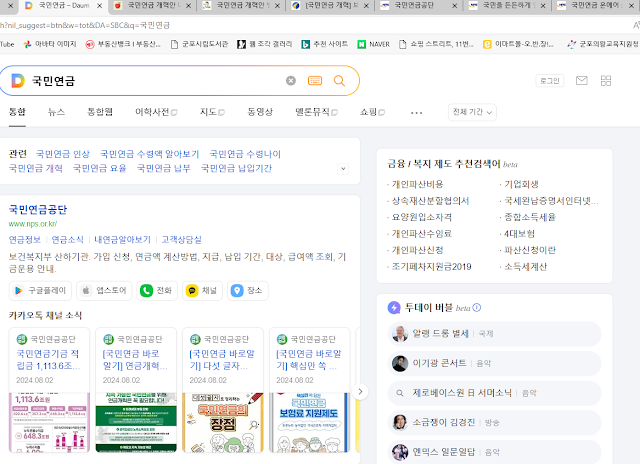The image size is (640, 464).
Task: Switch to the 동영상 tab
Action: (260, 112)
